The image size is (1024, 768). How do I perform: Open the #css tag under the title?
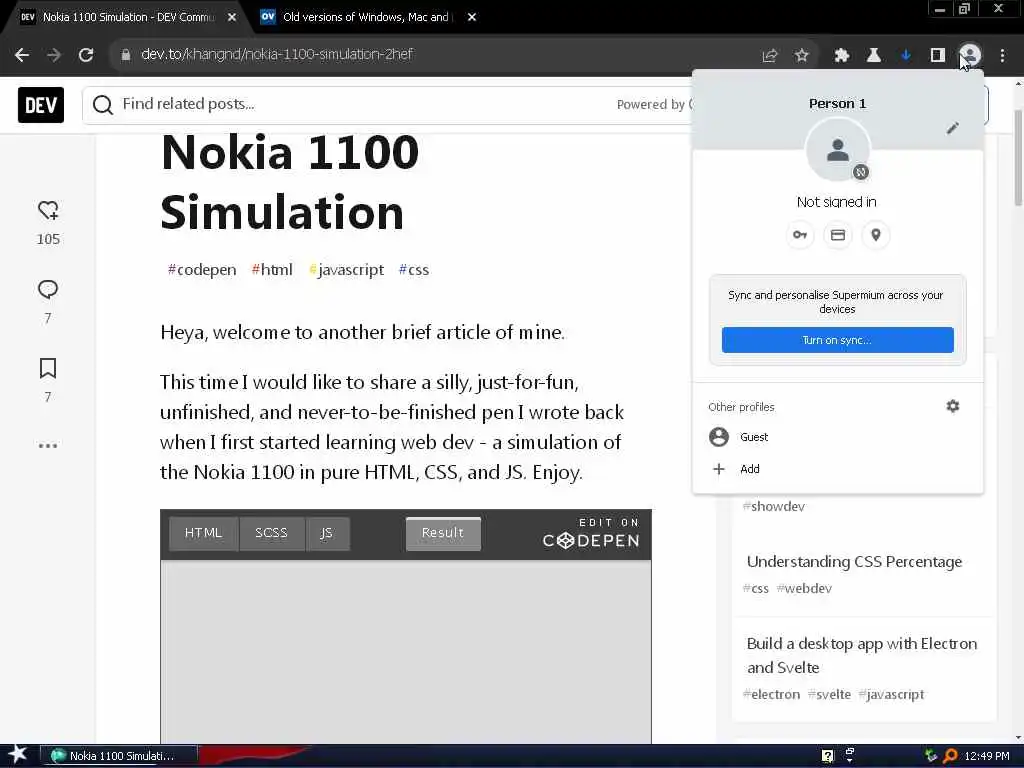point(414,270)
